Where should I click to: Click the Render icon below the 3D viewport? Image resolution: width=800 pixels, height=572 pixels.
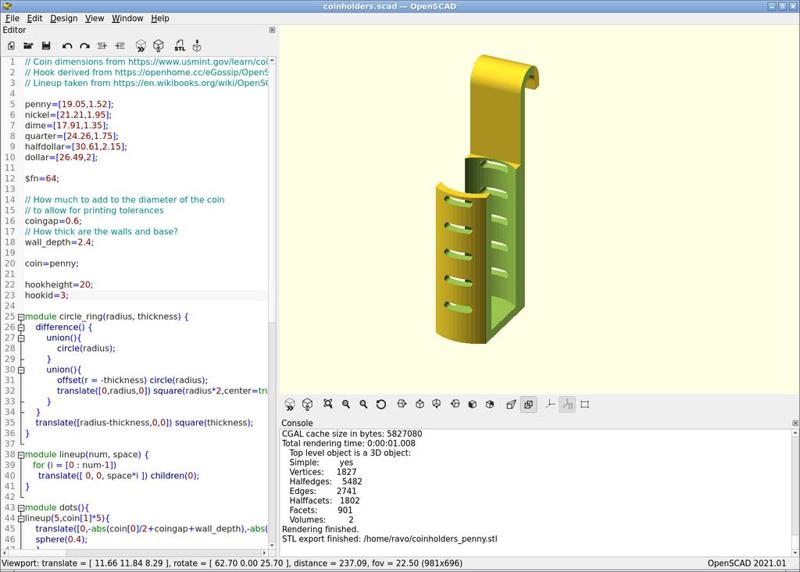pyautogui.click(x=307, y=405)
